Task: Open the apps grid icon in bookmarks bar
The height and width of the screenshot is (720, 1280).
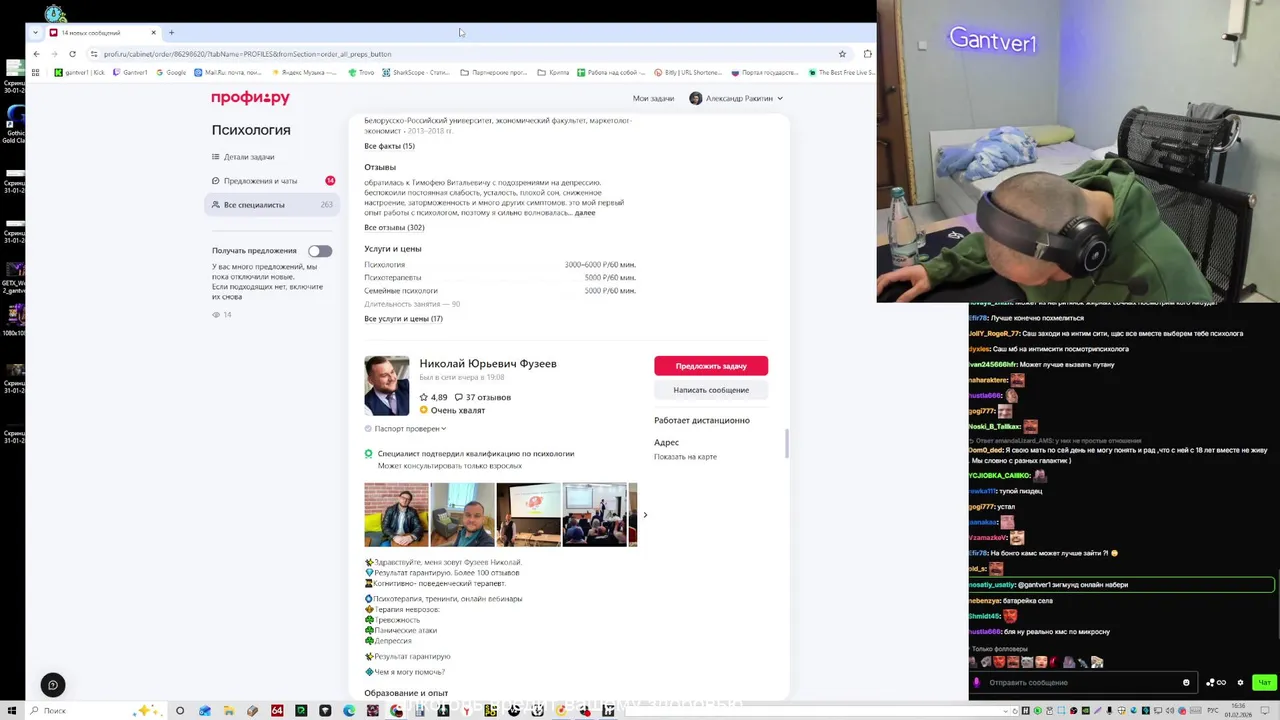Action: [x=36, y=72]
